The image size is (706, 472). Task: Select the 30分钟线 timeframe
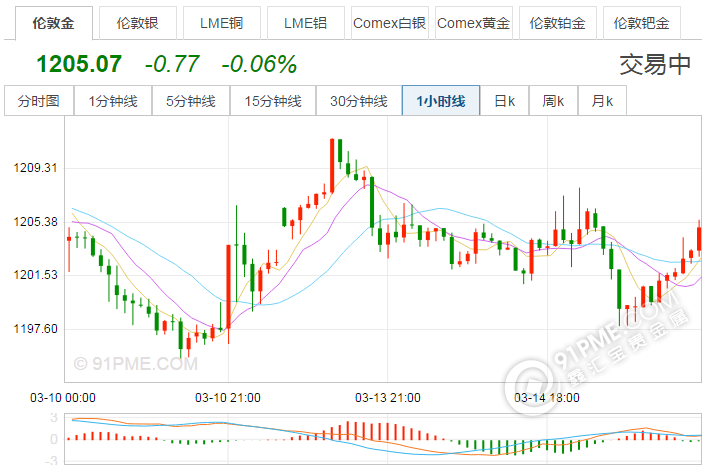[359, 101]
